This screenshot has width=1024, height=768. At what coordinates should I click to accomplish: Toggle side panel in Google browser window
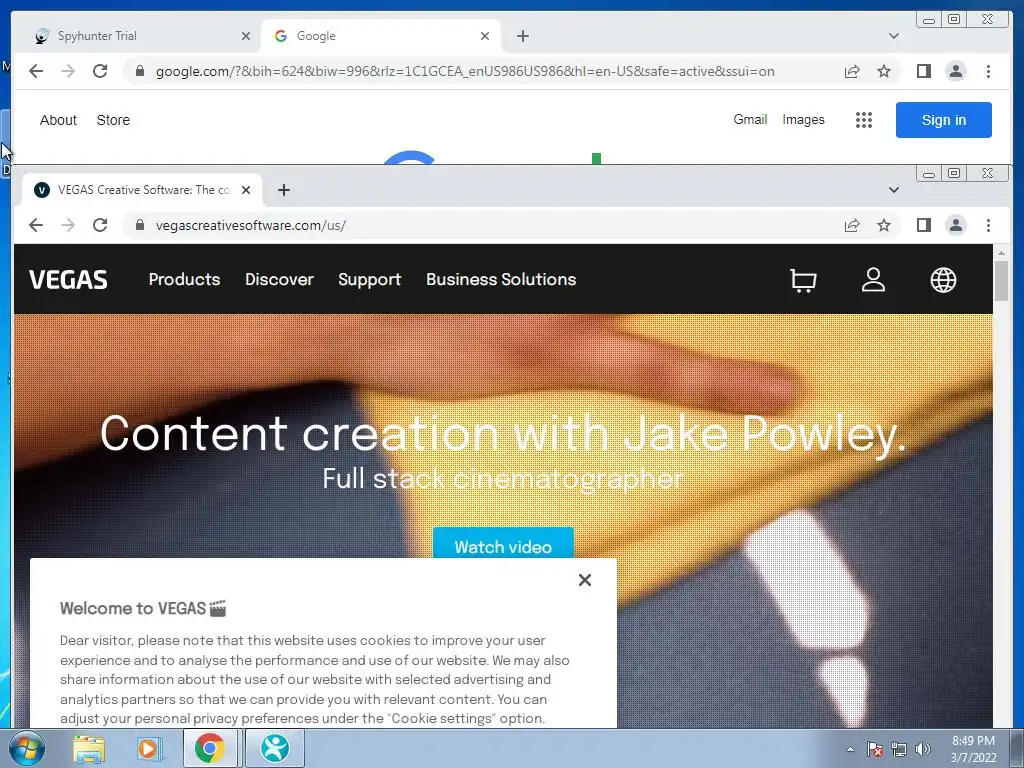[923, 71]
